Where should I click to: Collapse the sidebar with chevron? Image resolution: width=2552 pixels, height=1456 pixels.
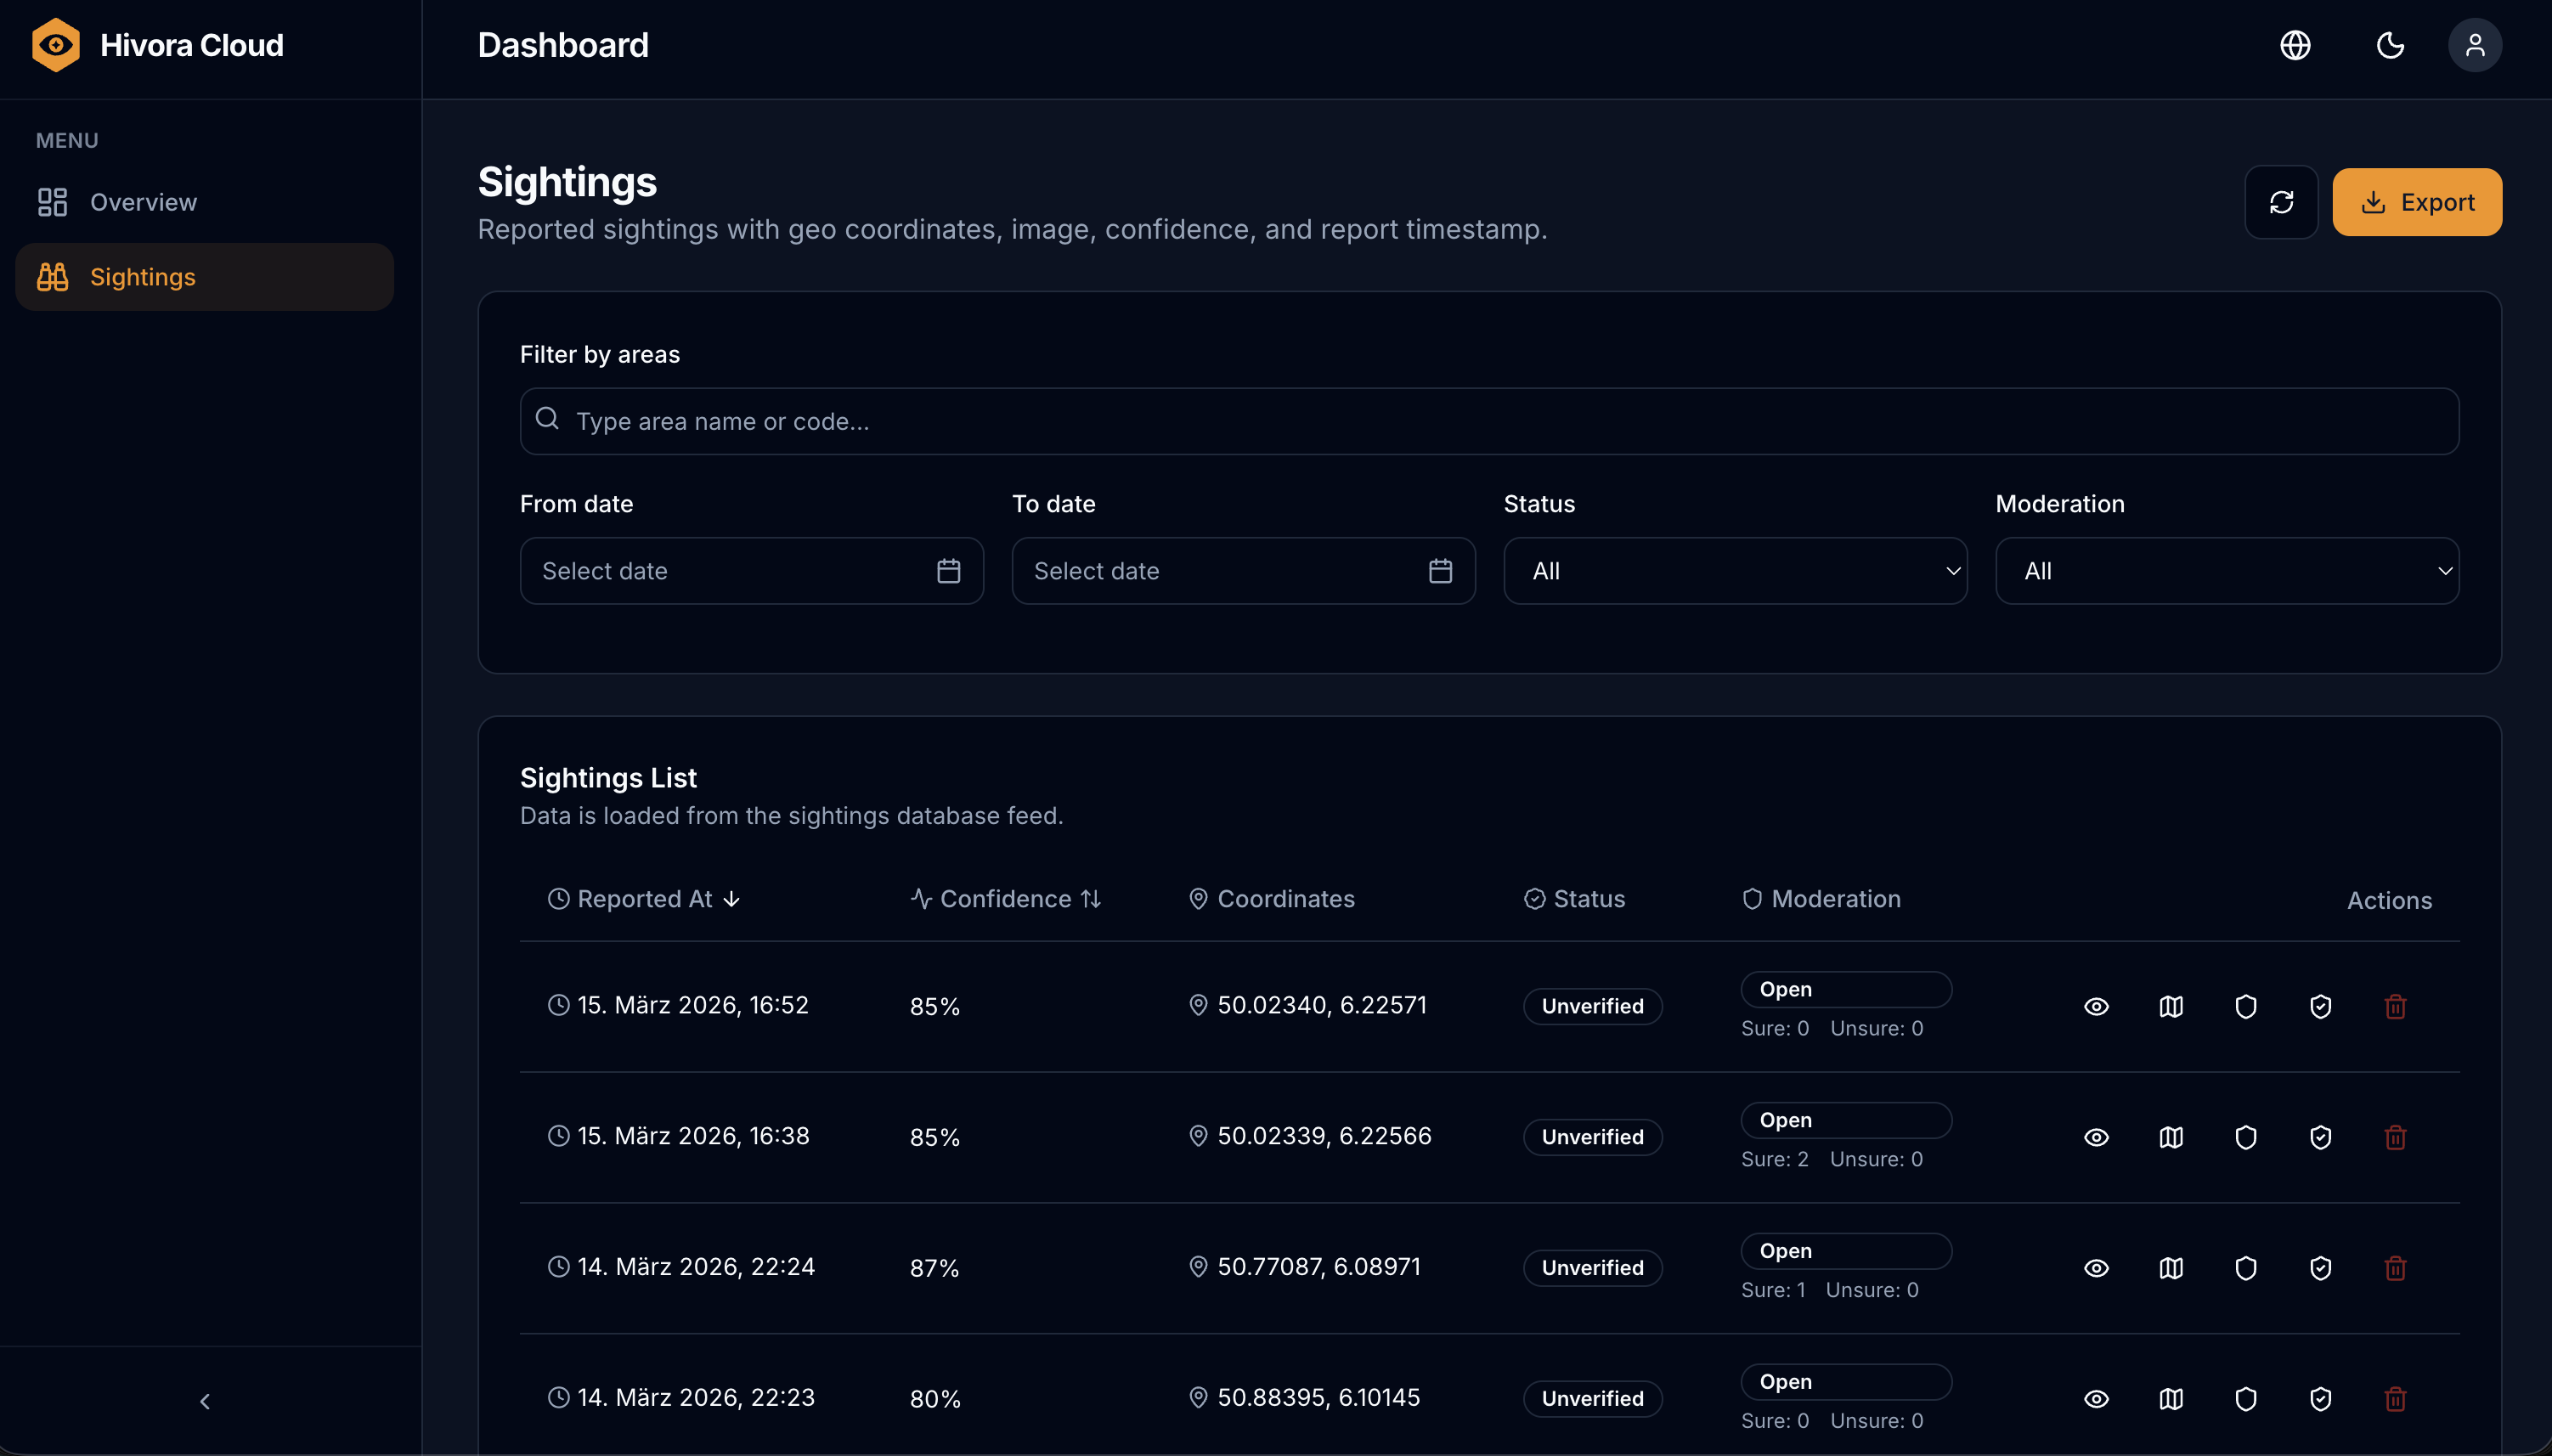pyautogui.click(x=205, y=1401)
